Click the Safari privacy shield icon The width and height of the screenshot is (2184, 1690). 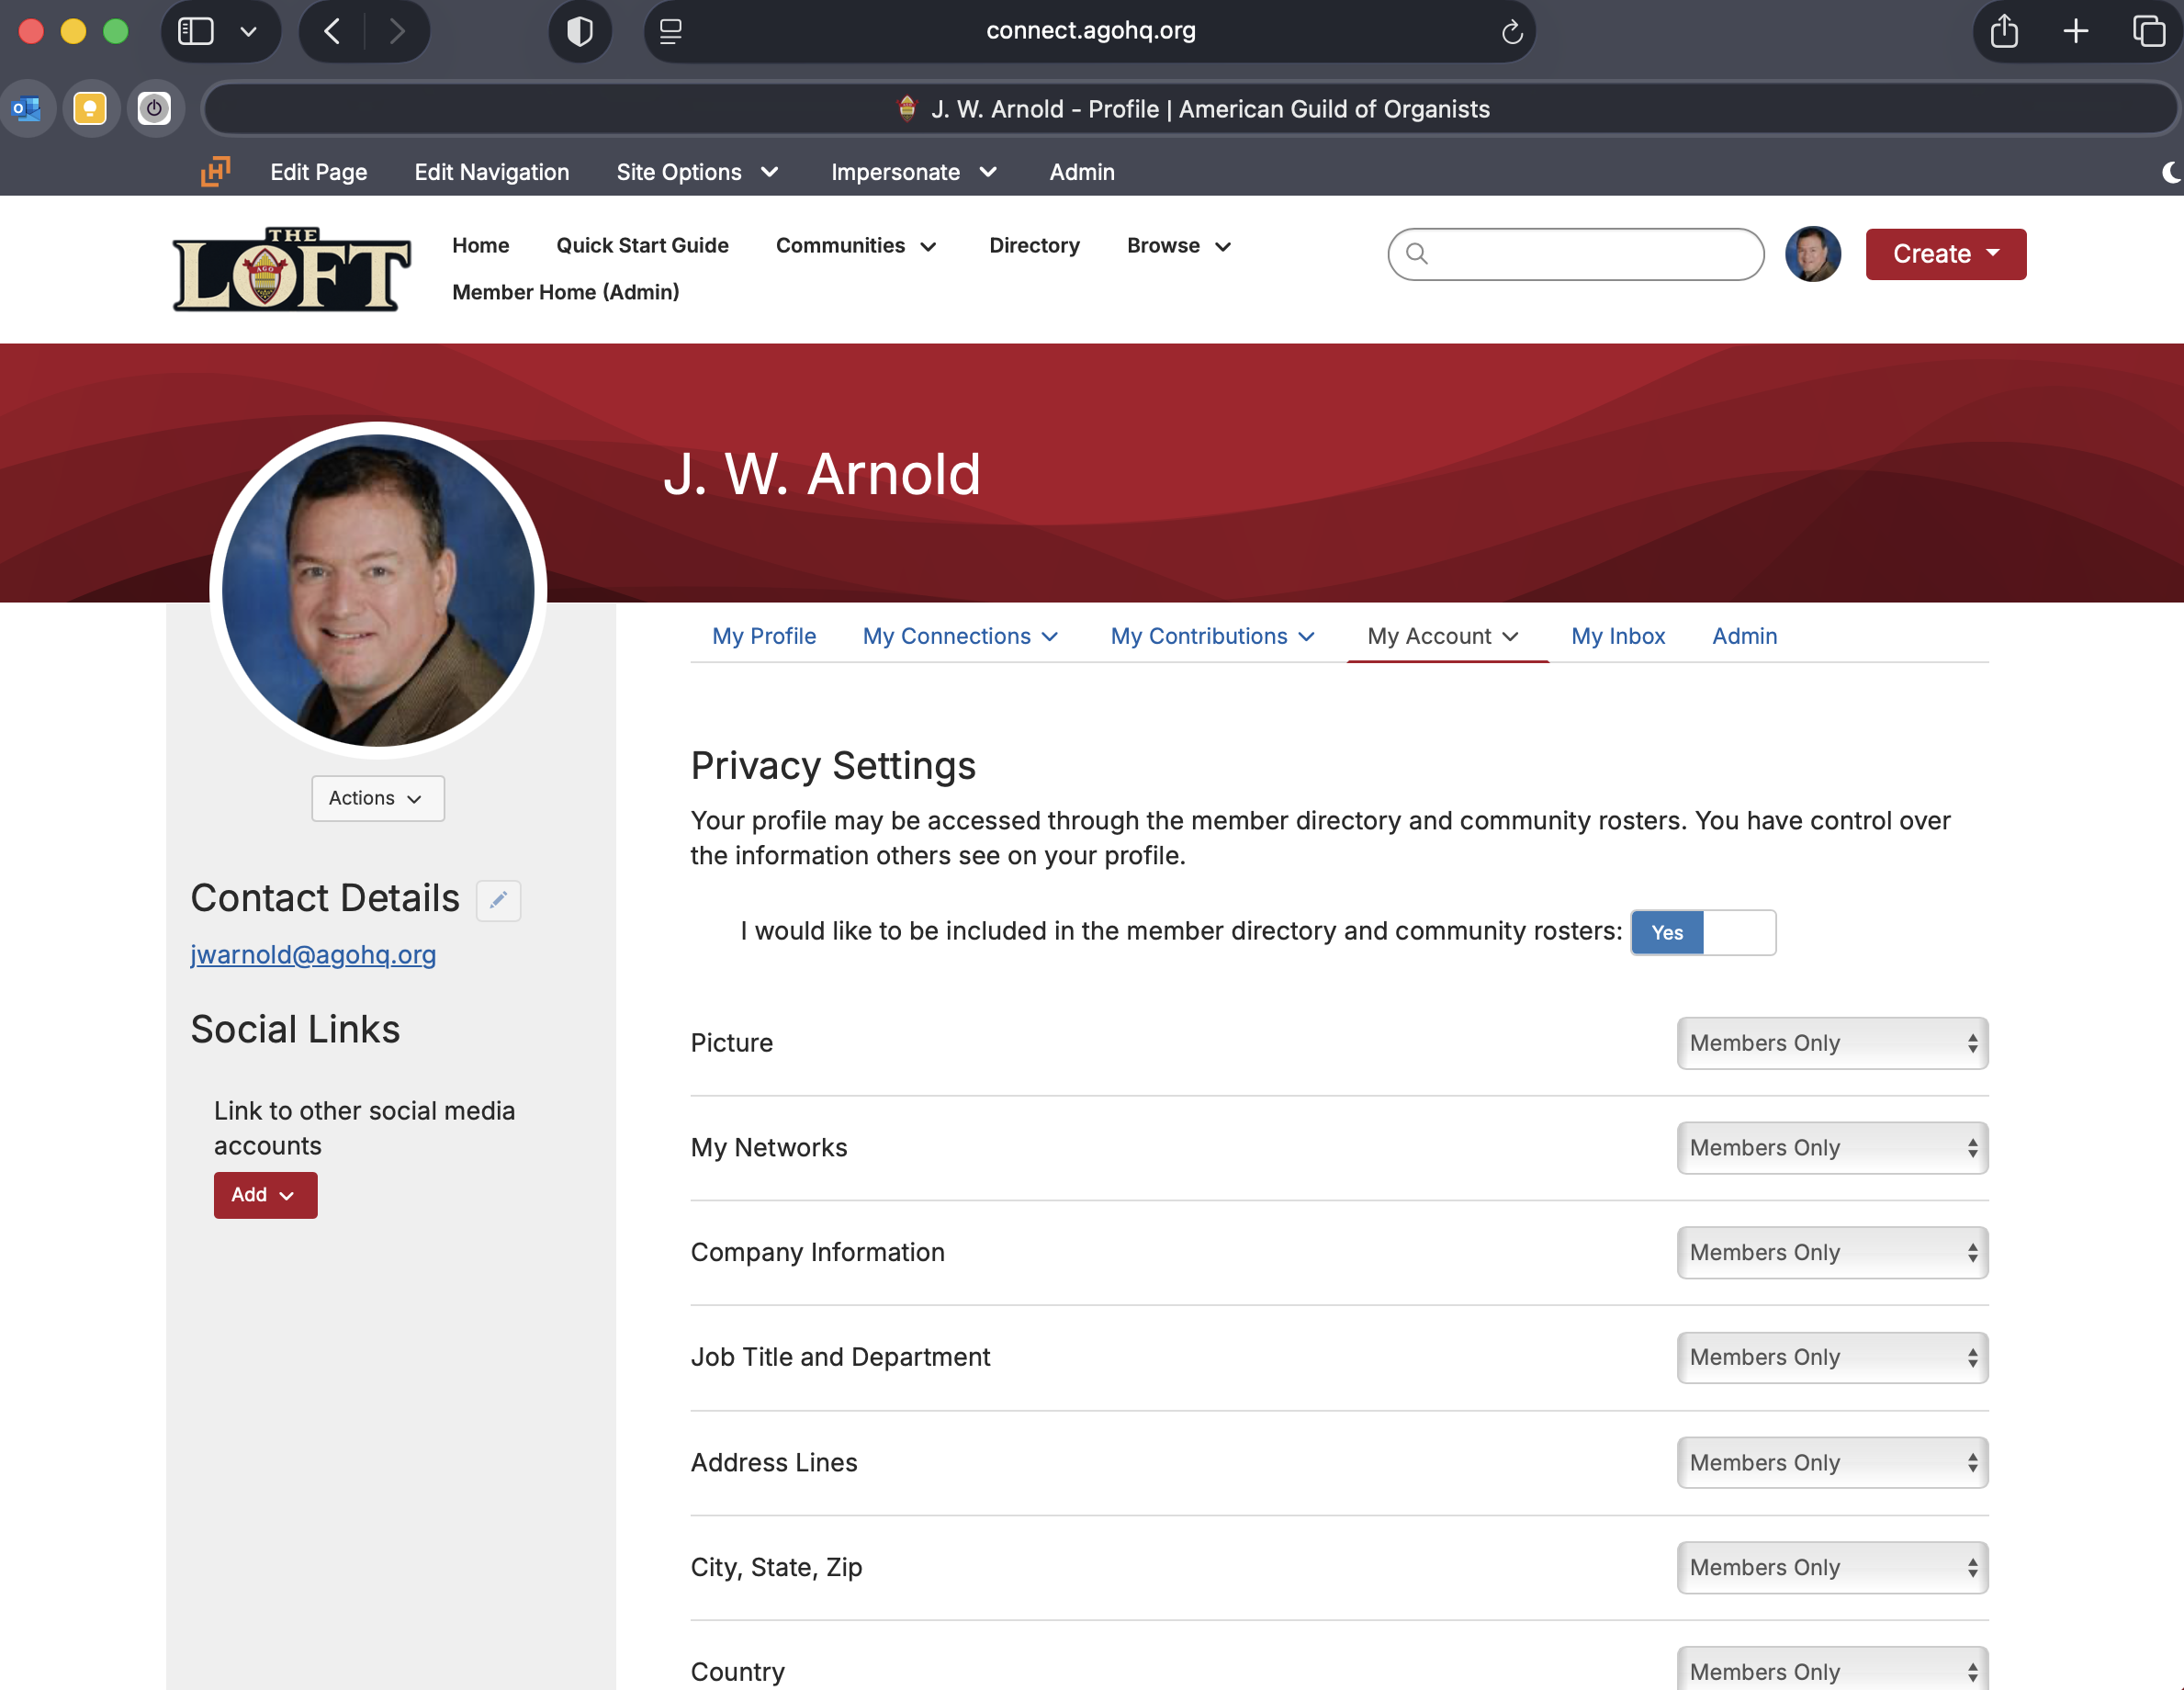[580, 32]
